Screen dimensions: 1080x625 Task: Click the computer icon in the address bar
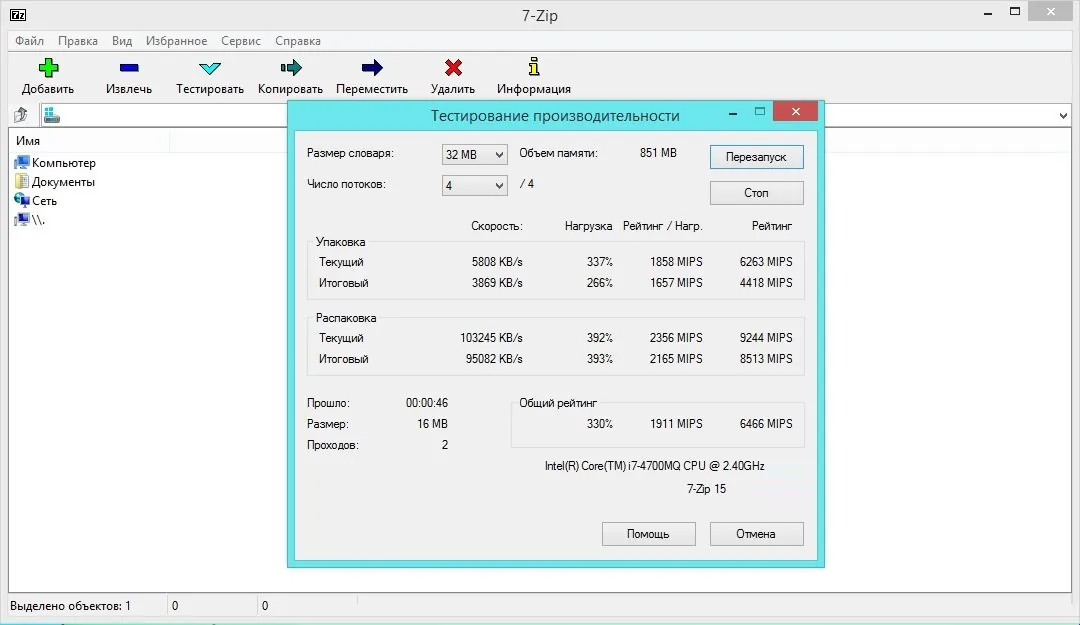point(52,115)
